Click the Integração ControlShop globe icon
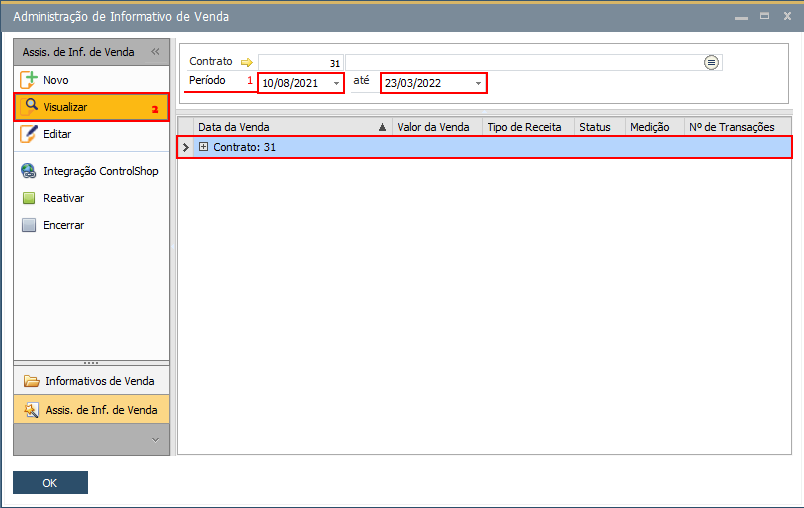Image resolution: width=804 pixels, height=508 pixels. (29, 171)
